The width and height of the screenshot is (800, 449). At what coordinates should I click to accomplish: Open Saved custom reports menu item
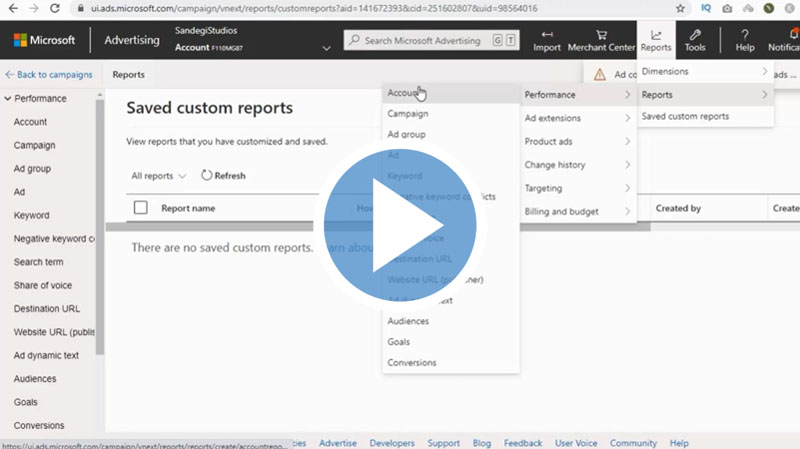pyautogui.click(x=705, y=116)
